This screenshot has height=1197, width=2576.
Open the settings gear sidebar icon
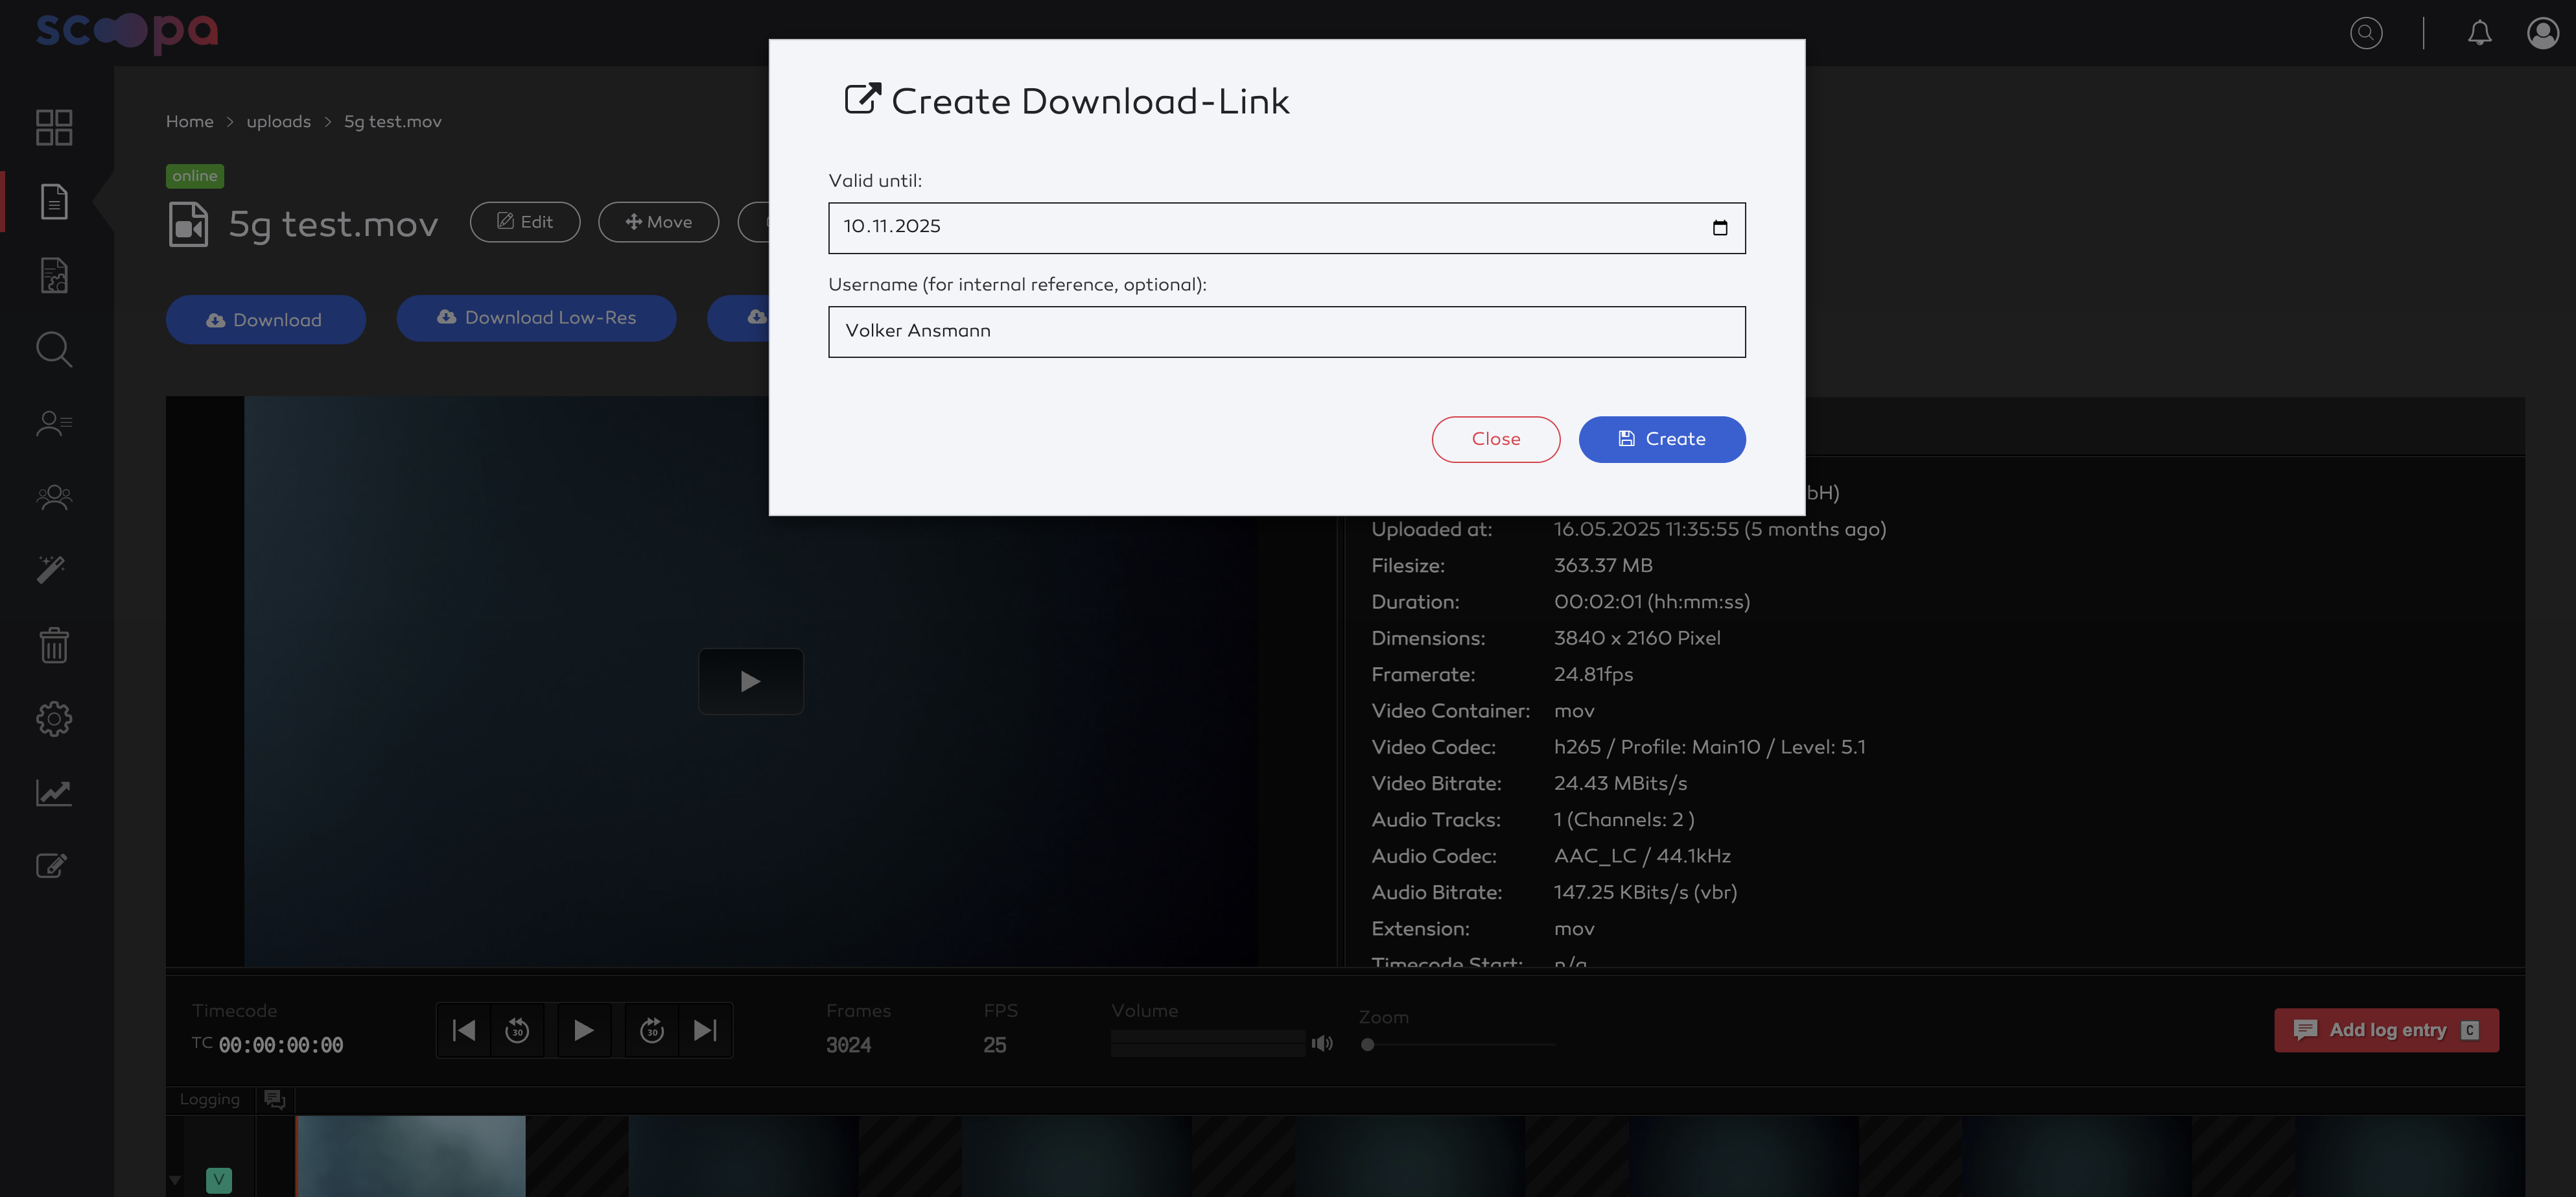coord(54,719)
